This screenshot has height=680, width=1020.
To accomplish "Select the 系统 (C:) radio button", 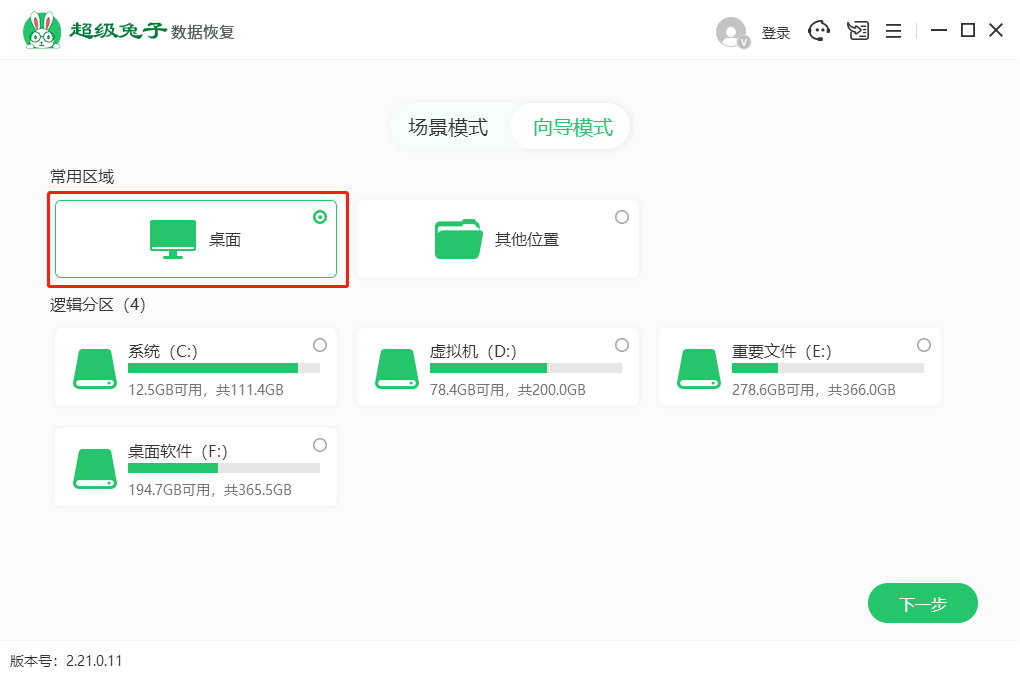I will [x=320, y=345].
